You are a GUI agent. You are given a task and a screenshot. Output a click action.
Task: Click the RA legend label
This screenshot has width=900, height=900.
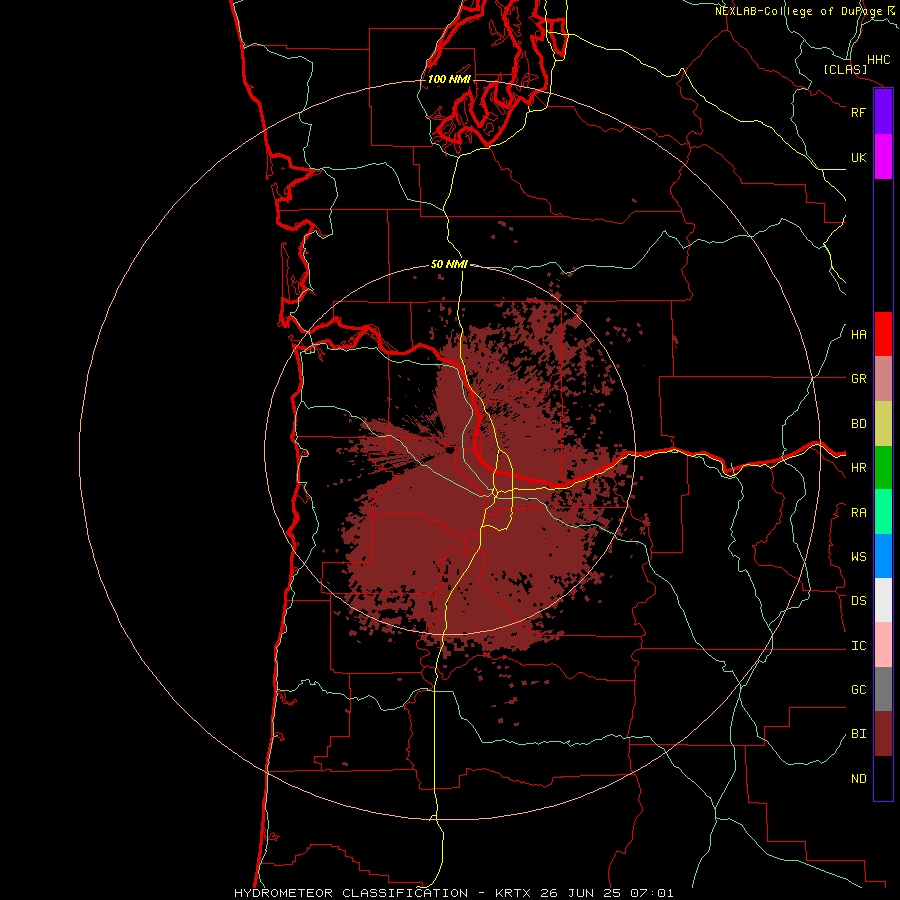(858, 513)
